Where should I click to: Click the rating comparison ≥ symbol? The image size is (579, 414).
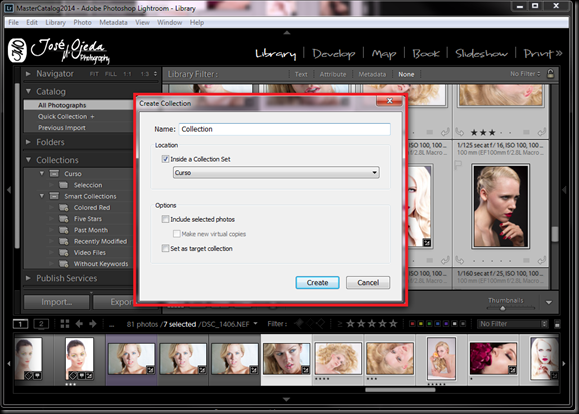click(x=340, y=324)
